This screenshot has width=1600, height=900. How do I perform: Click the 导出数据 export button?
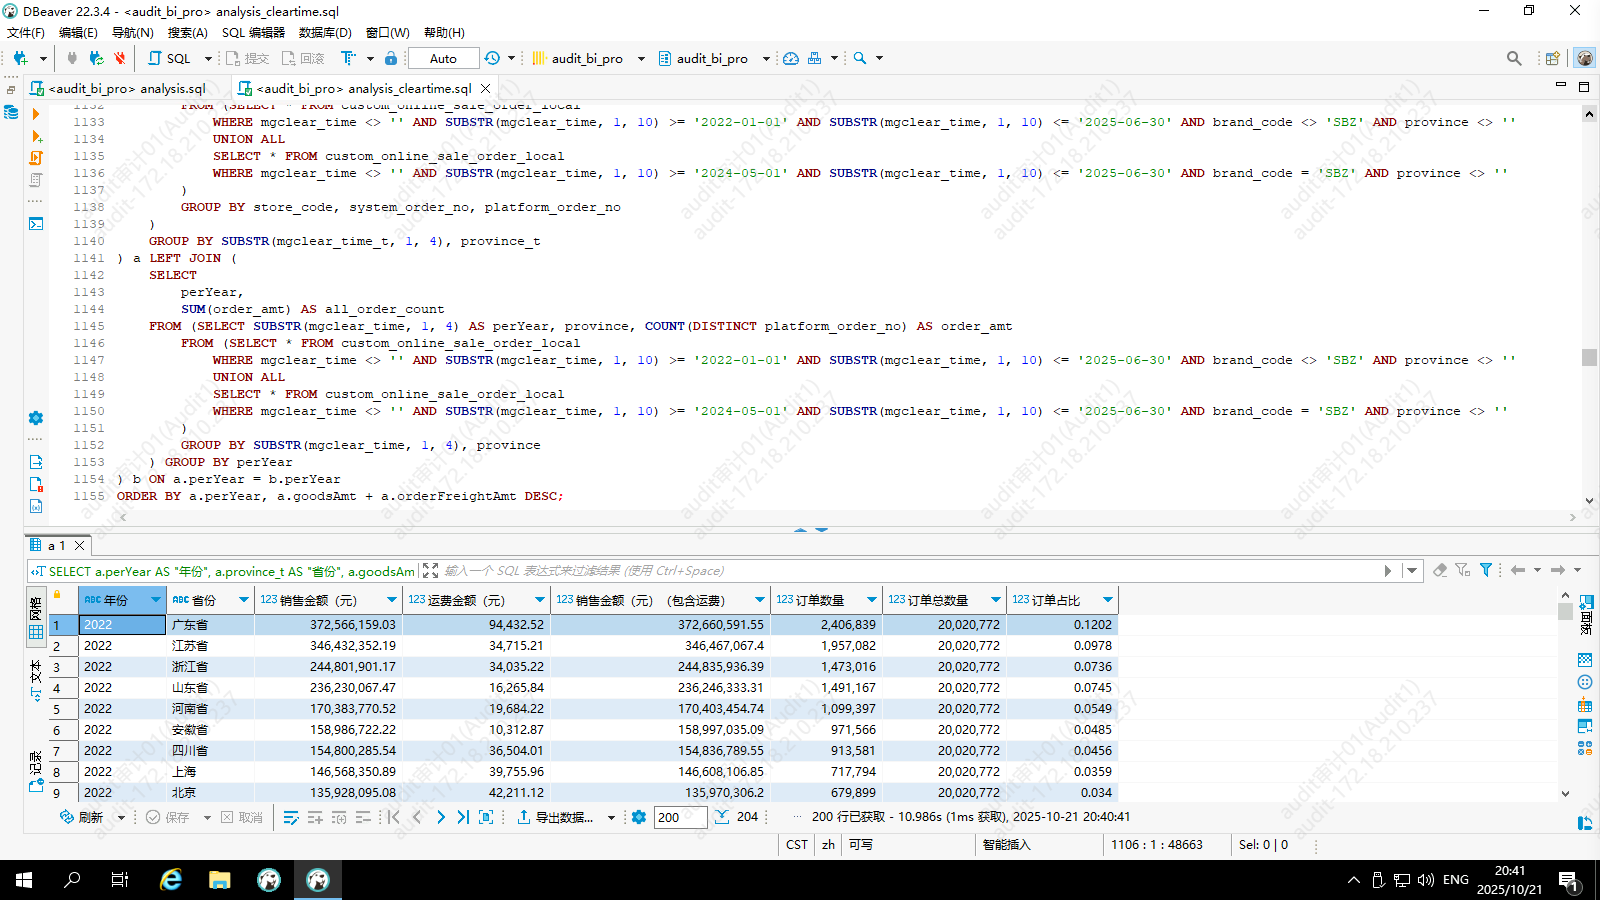point(555,817)
